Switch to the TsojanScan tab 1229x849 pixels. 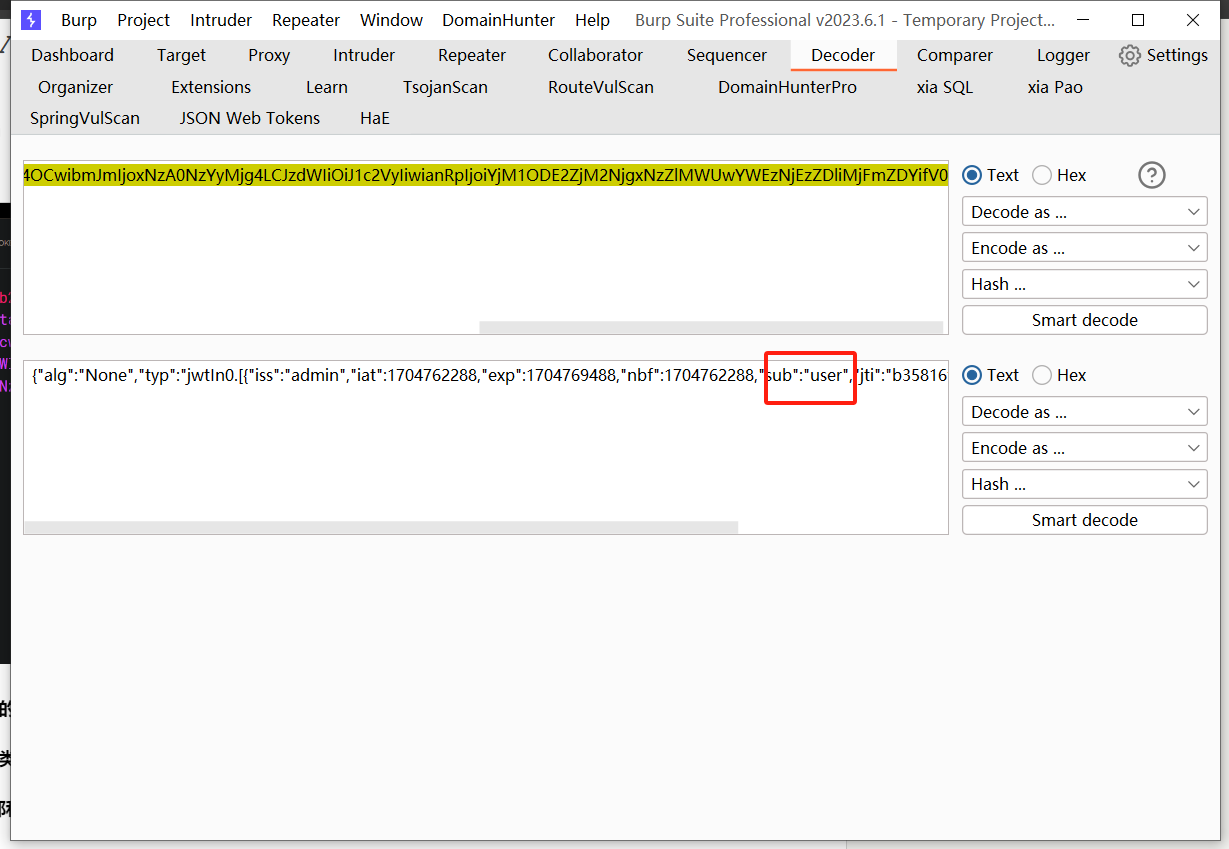pos(445,88)
